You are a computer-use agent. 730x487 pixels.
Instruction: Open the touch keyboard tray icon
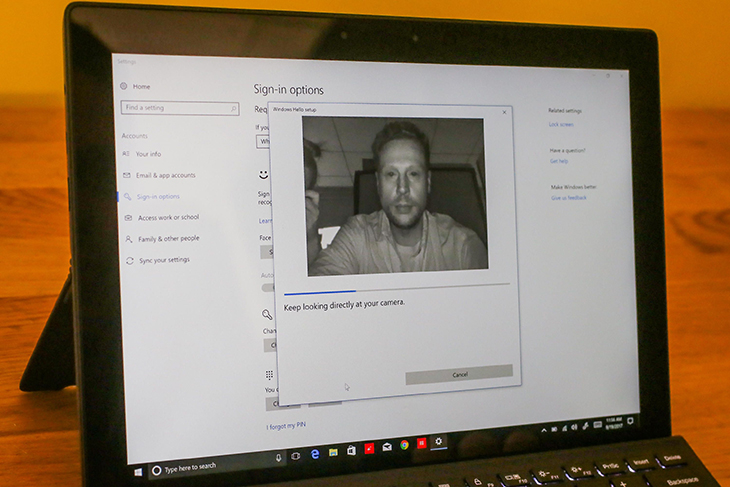click(598, 424)
